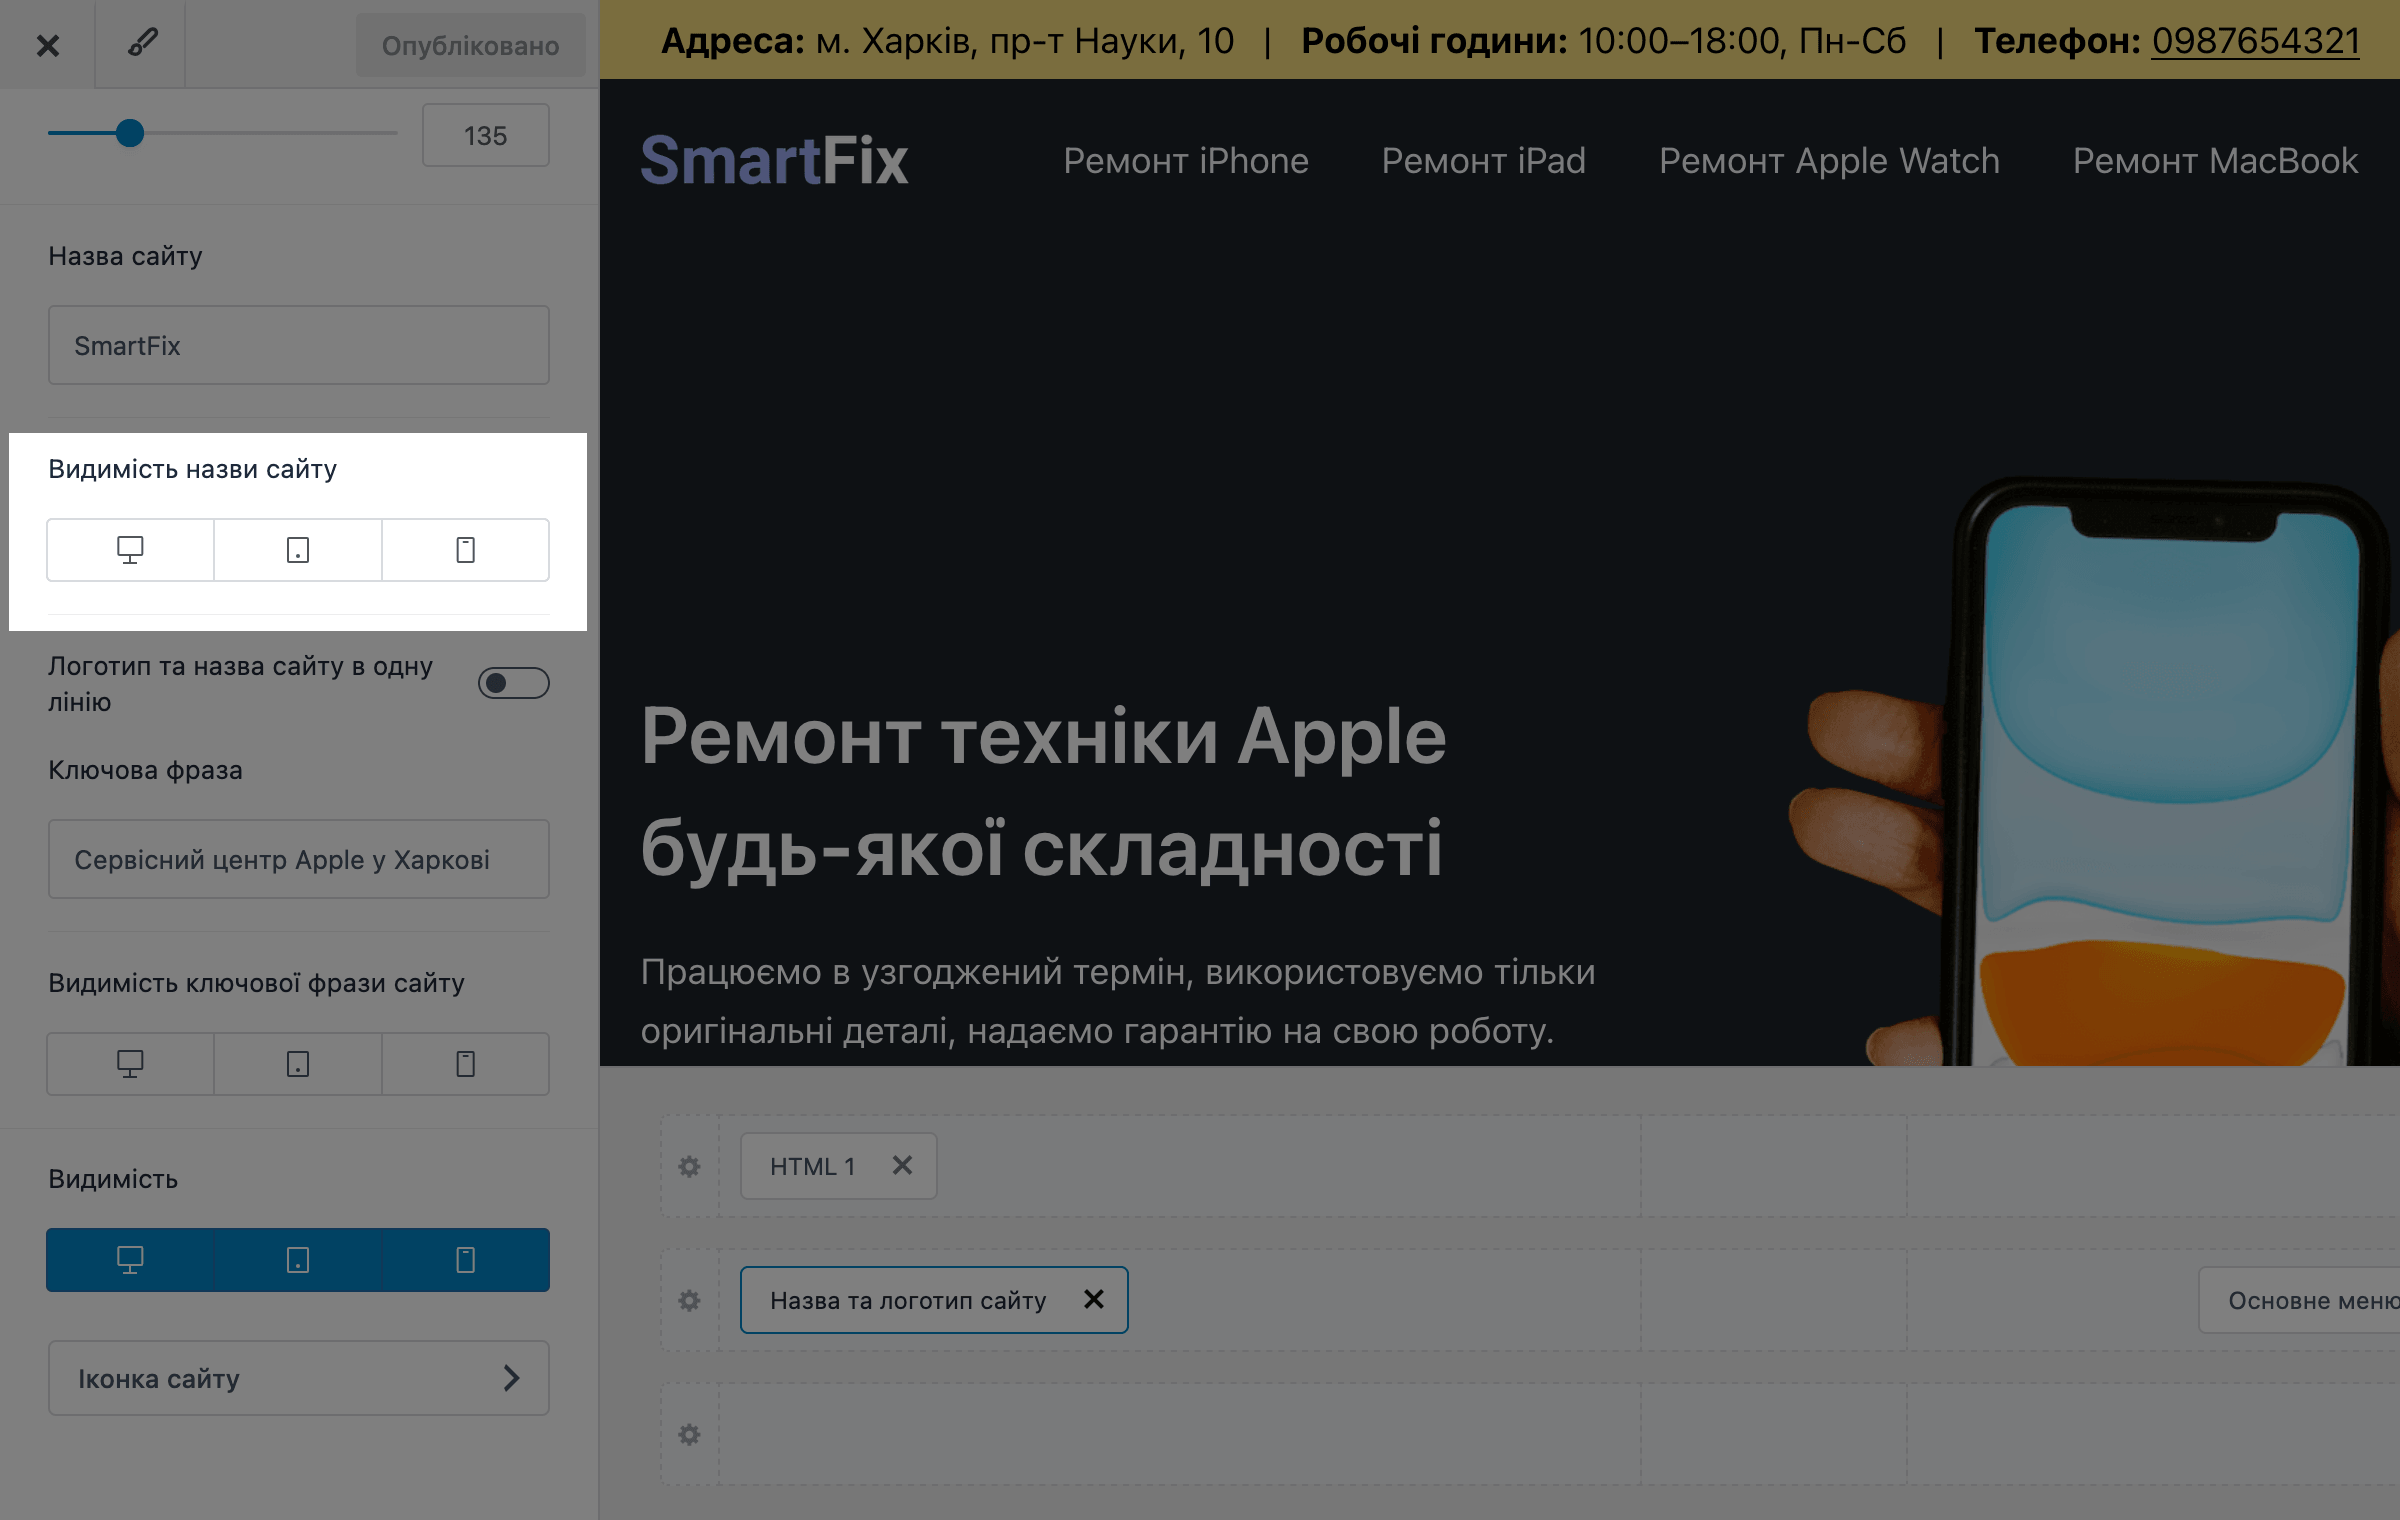Screen dimensions: 2400x1520
Task: Toggle mobile visibility for site title
Action: [466, 550]
